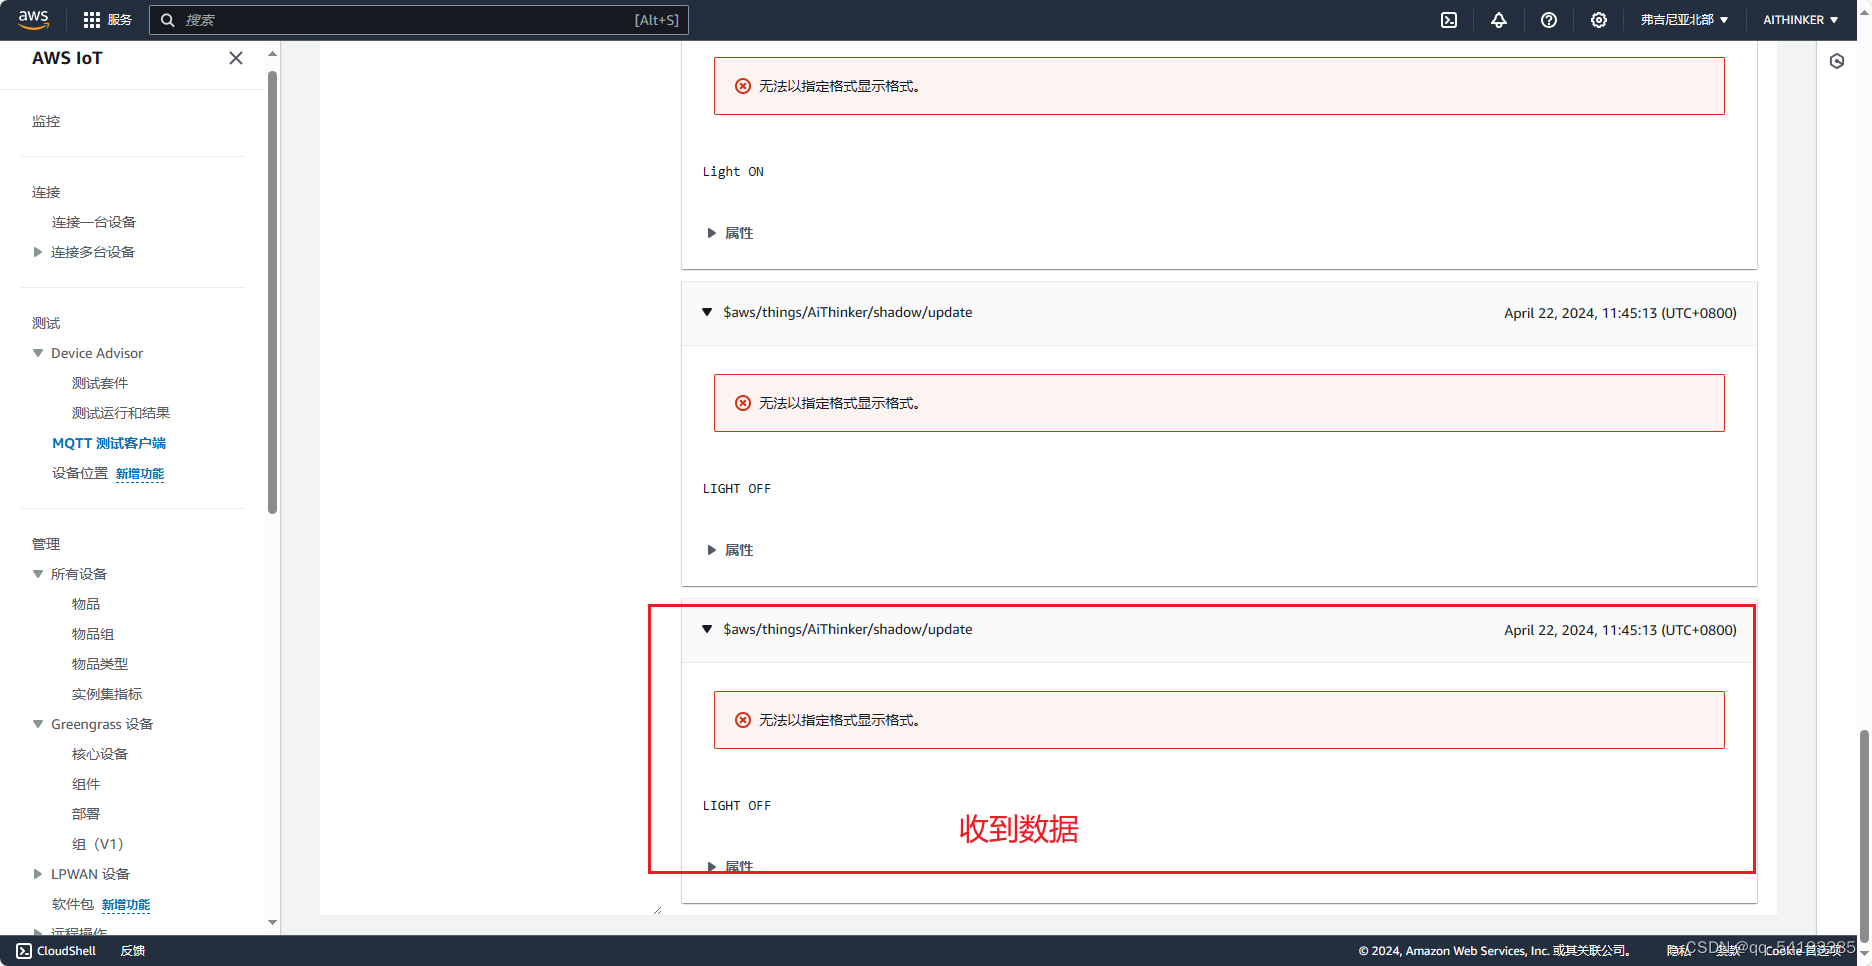
Task: Expand 属性 under the middle LIGHT OFF message
Action: (730, 550)
